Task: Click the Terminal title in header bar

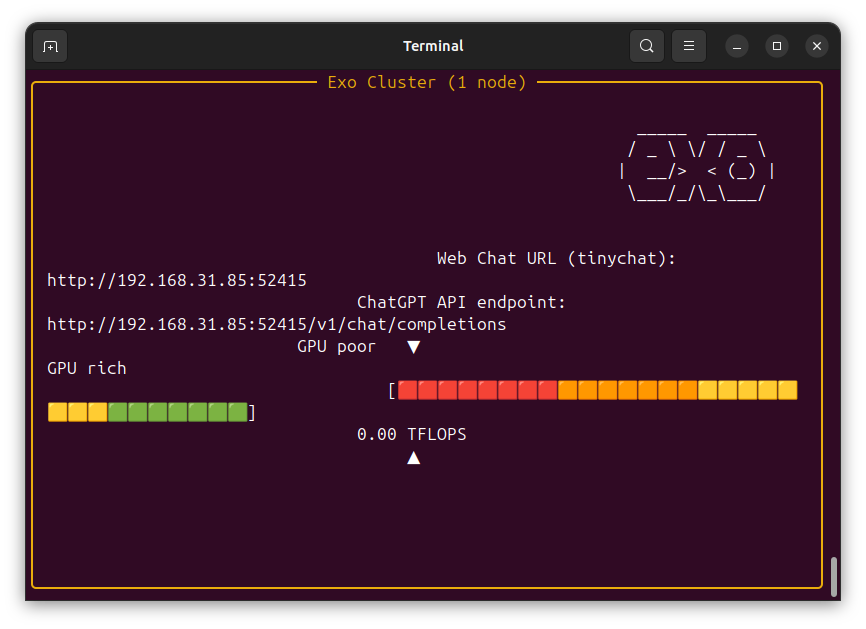Action: (x=433, y=46)
